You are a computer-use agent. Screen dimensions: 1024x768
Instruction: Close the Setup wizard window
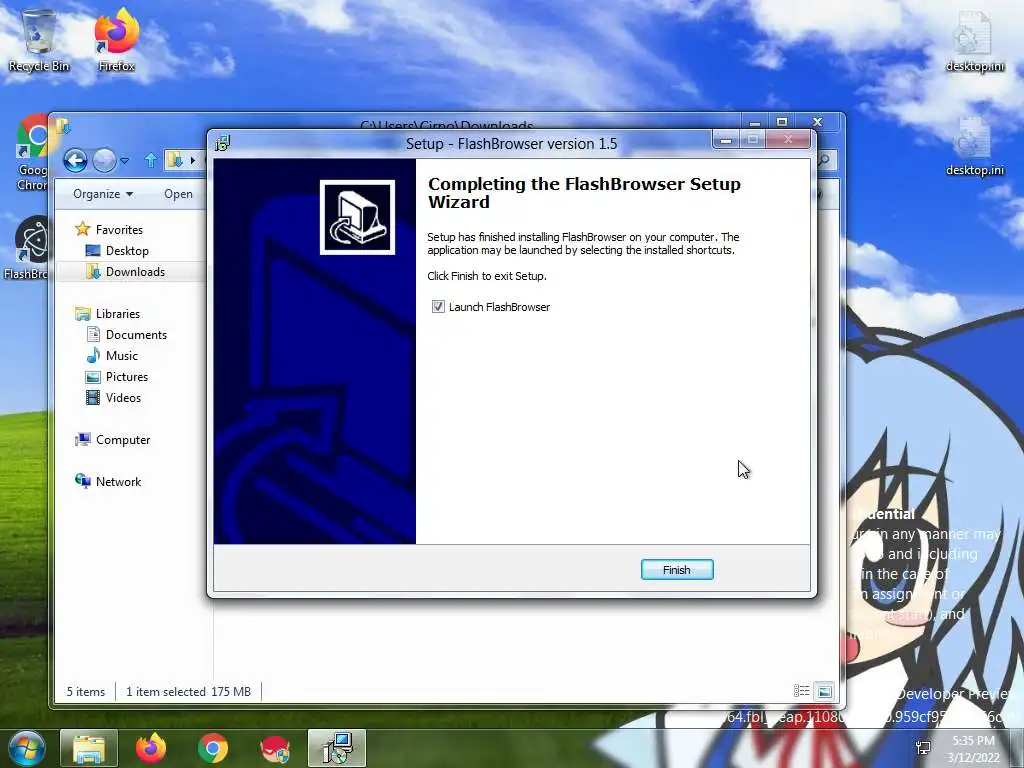[788, 140]
